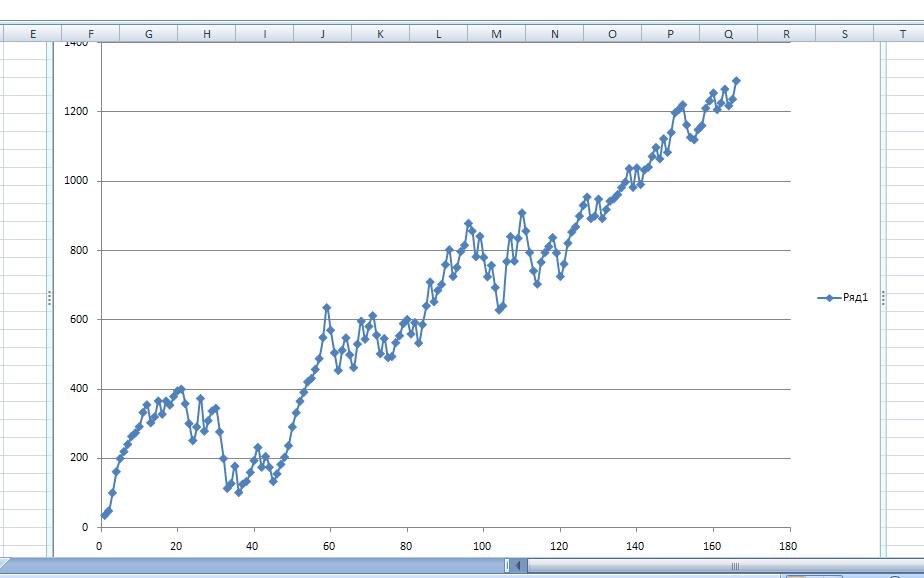The height and width of the screenshot is (578, 924).
Task: Select horizontal axis label 100
Action: pyautogui.click(x=482, y=546)
